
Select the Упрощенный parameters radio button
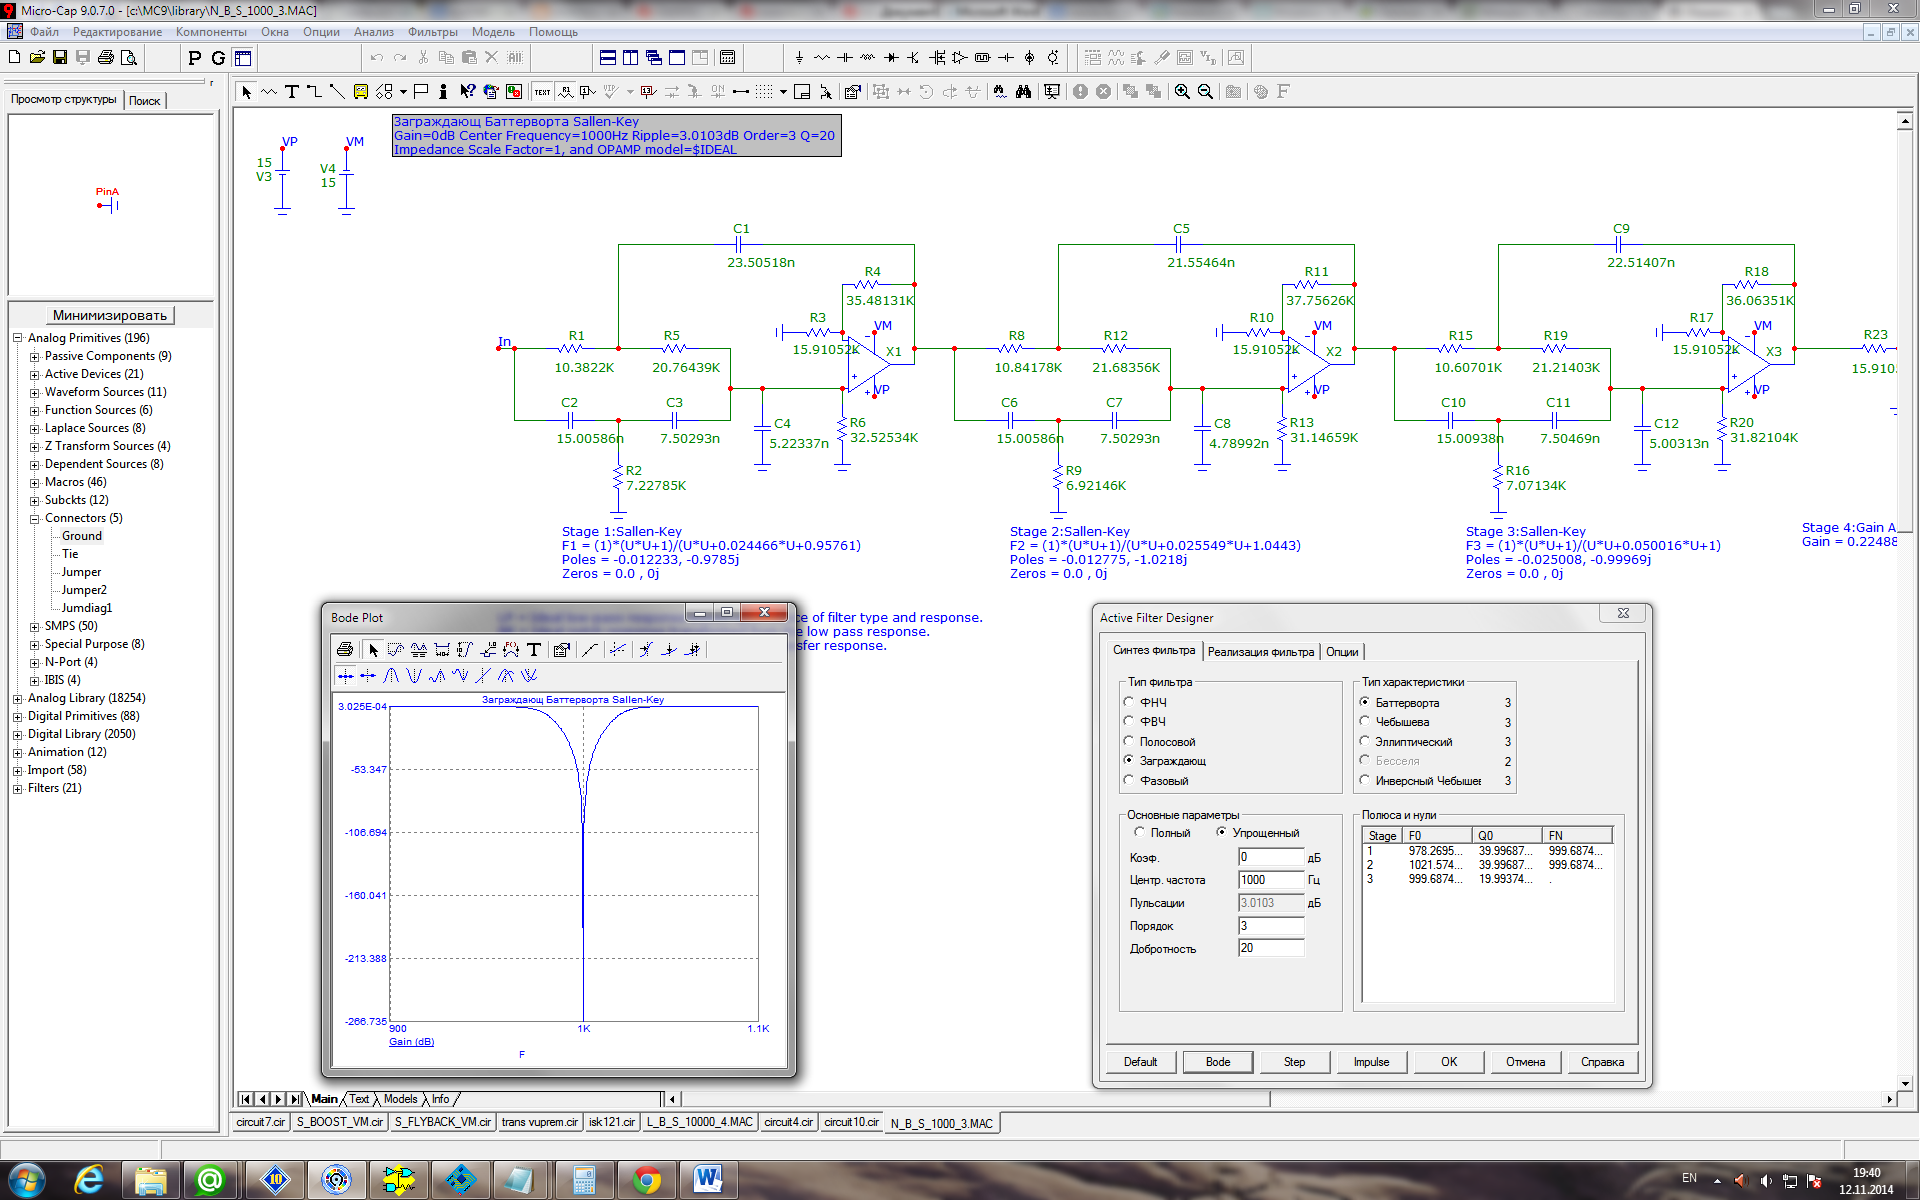pyautogui.click(x=1221, y=832)
